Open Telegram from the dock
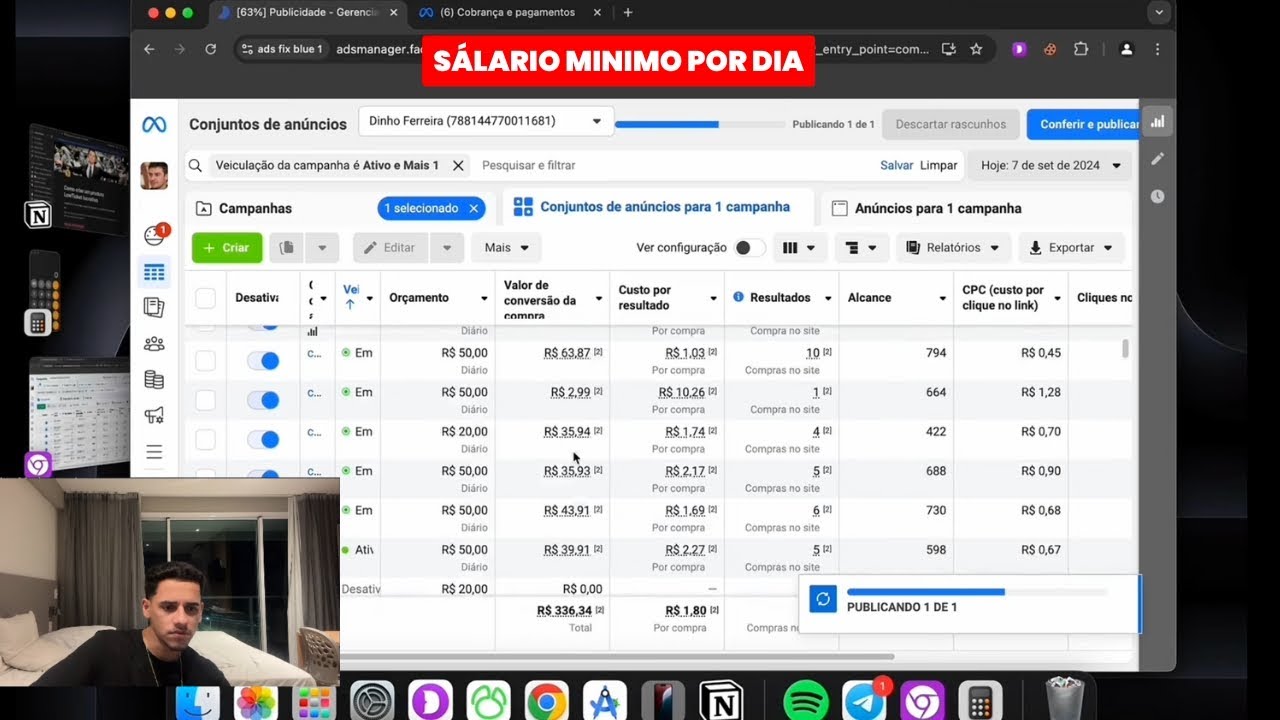Screen dimensions: 1280x720 click(864, 702)
